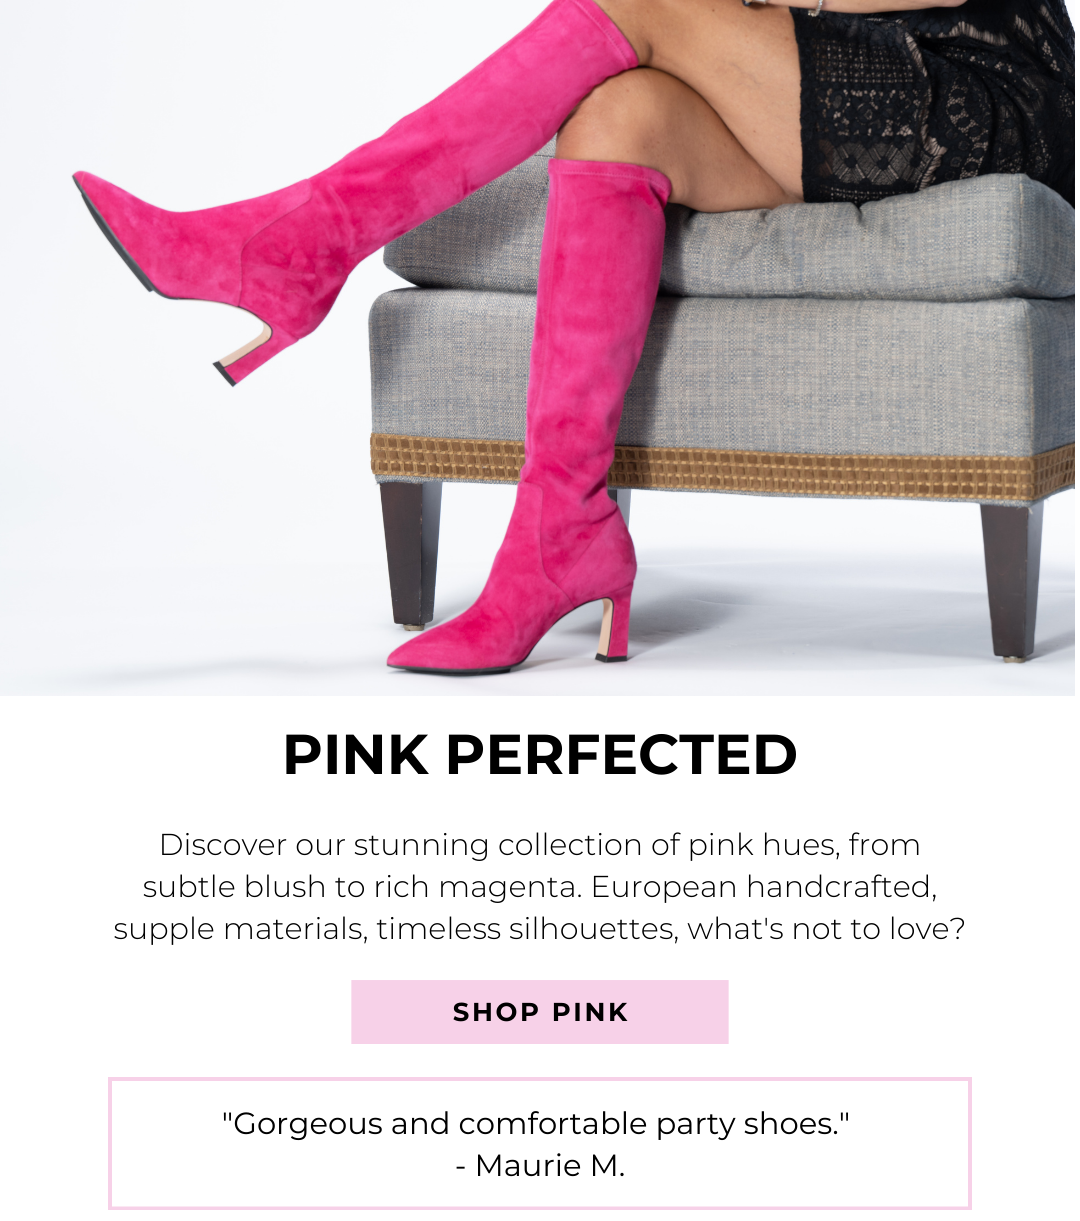Click the "Gorgeous and comfortable party shoes" quote
1080x1221 pixels.
[x=536, y=1123]
